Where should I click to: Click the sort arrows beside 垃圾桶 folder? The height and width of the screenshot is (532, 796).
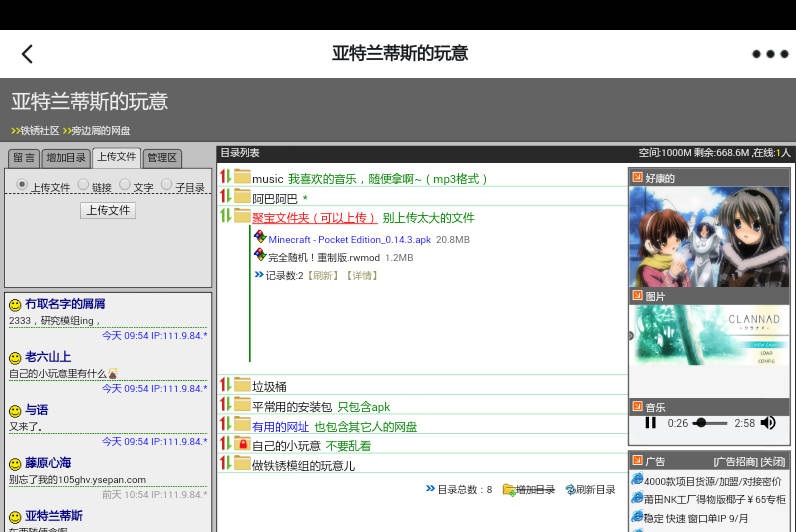click(x=225, y=386)
